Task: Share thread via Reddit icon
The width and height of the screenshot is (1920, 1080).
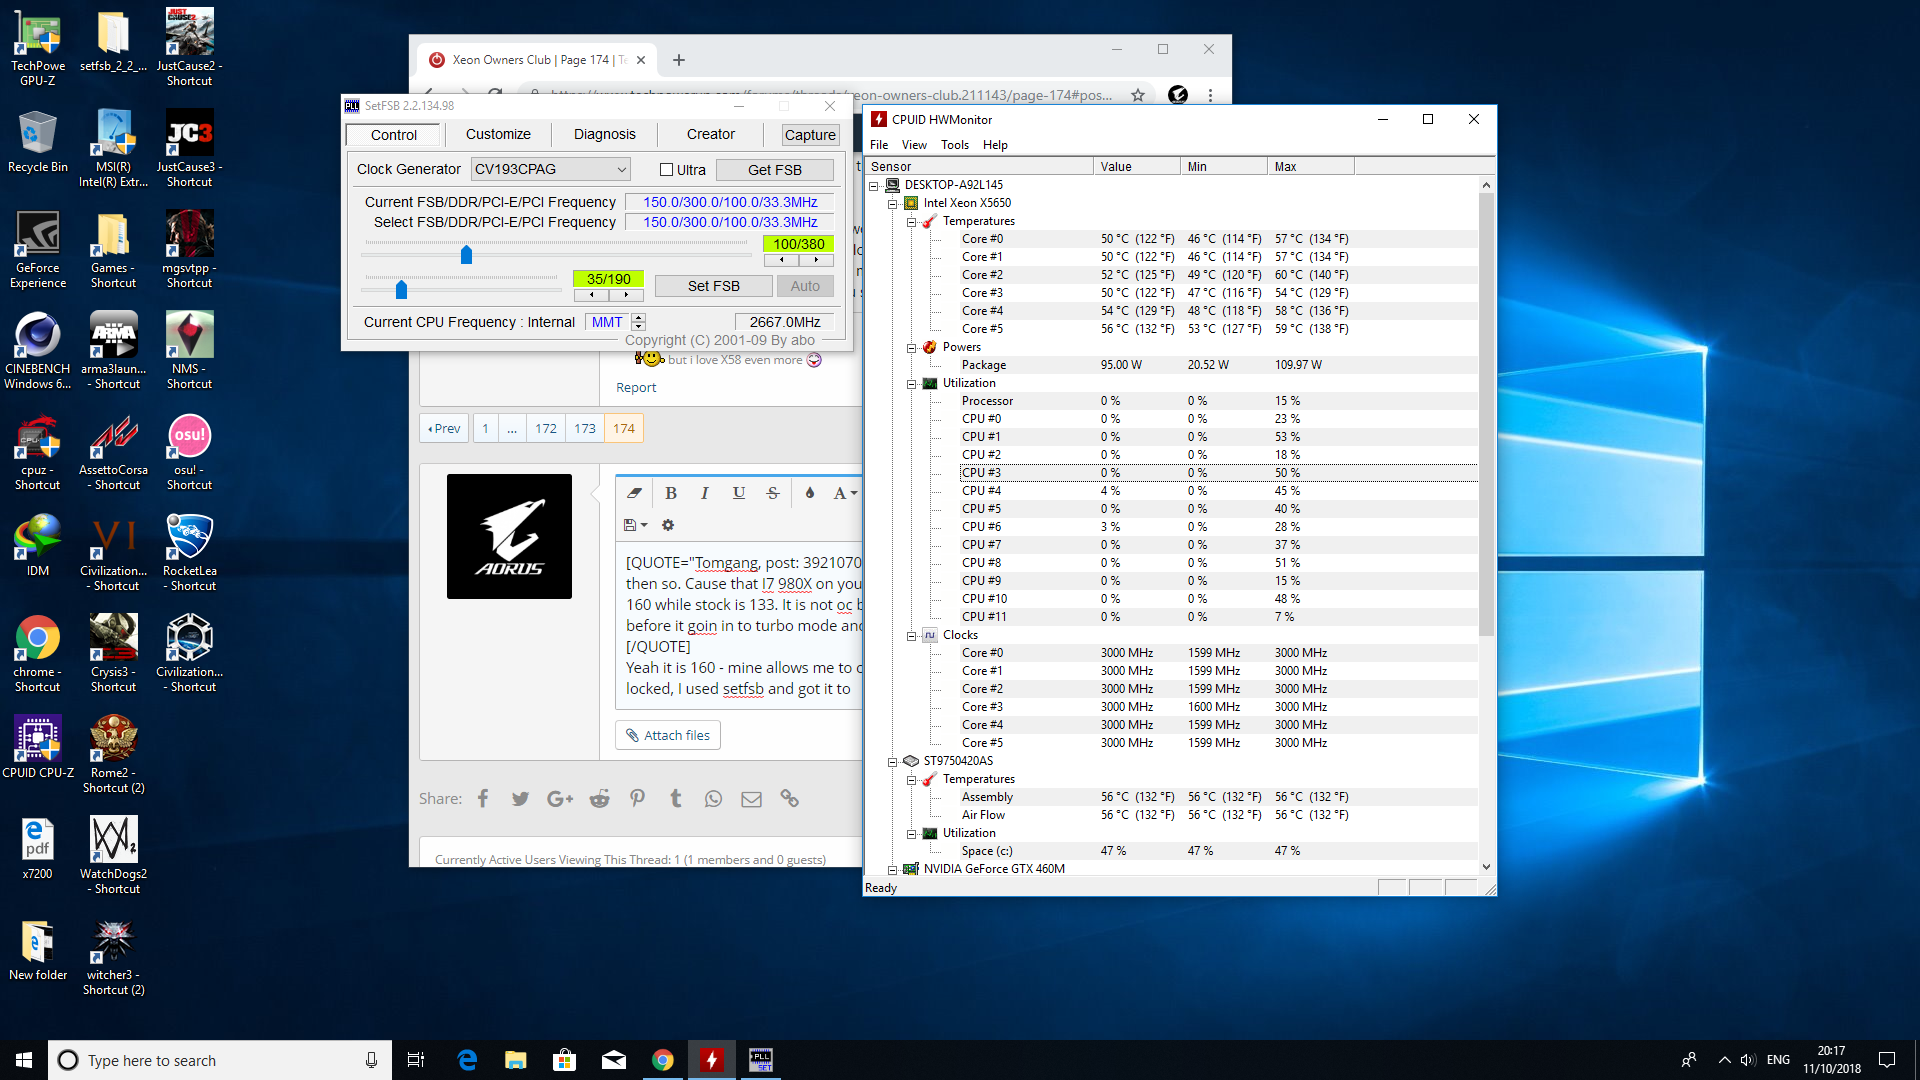Action: [x=599, y=798]
